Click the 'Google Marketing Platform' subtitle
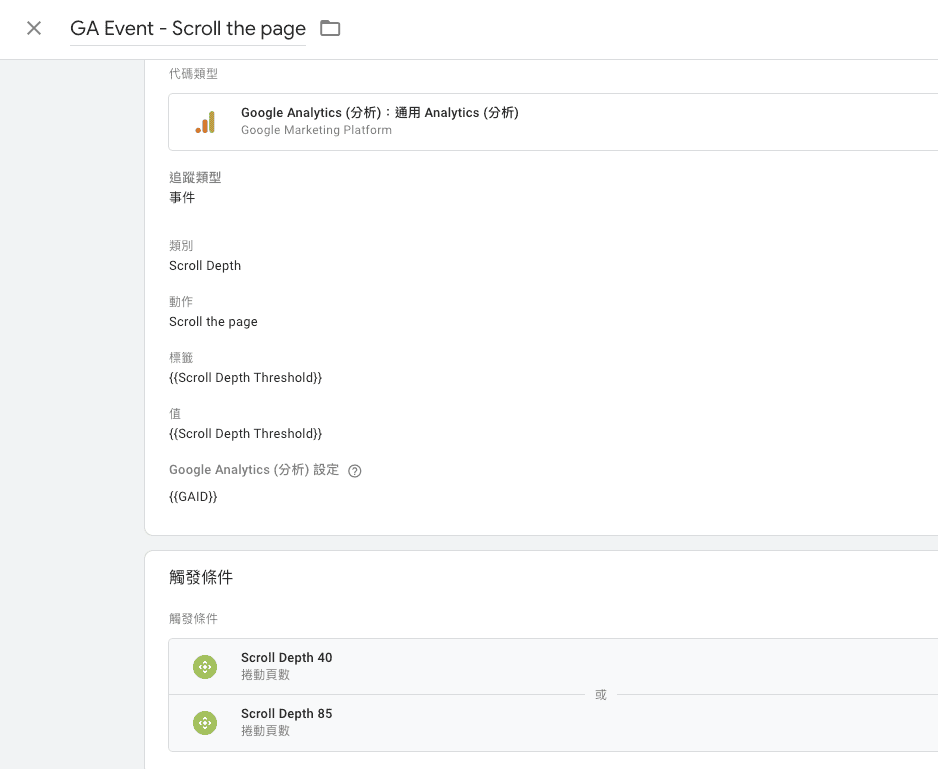This screenshot has width=938, height=769. (x=316, y=130)
